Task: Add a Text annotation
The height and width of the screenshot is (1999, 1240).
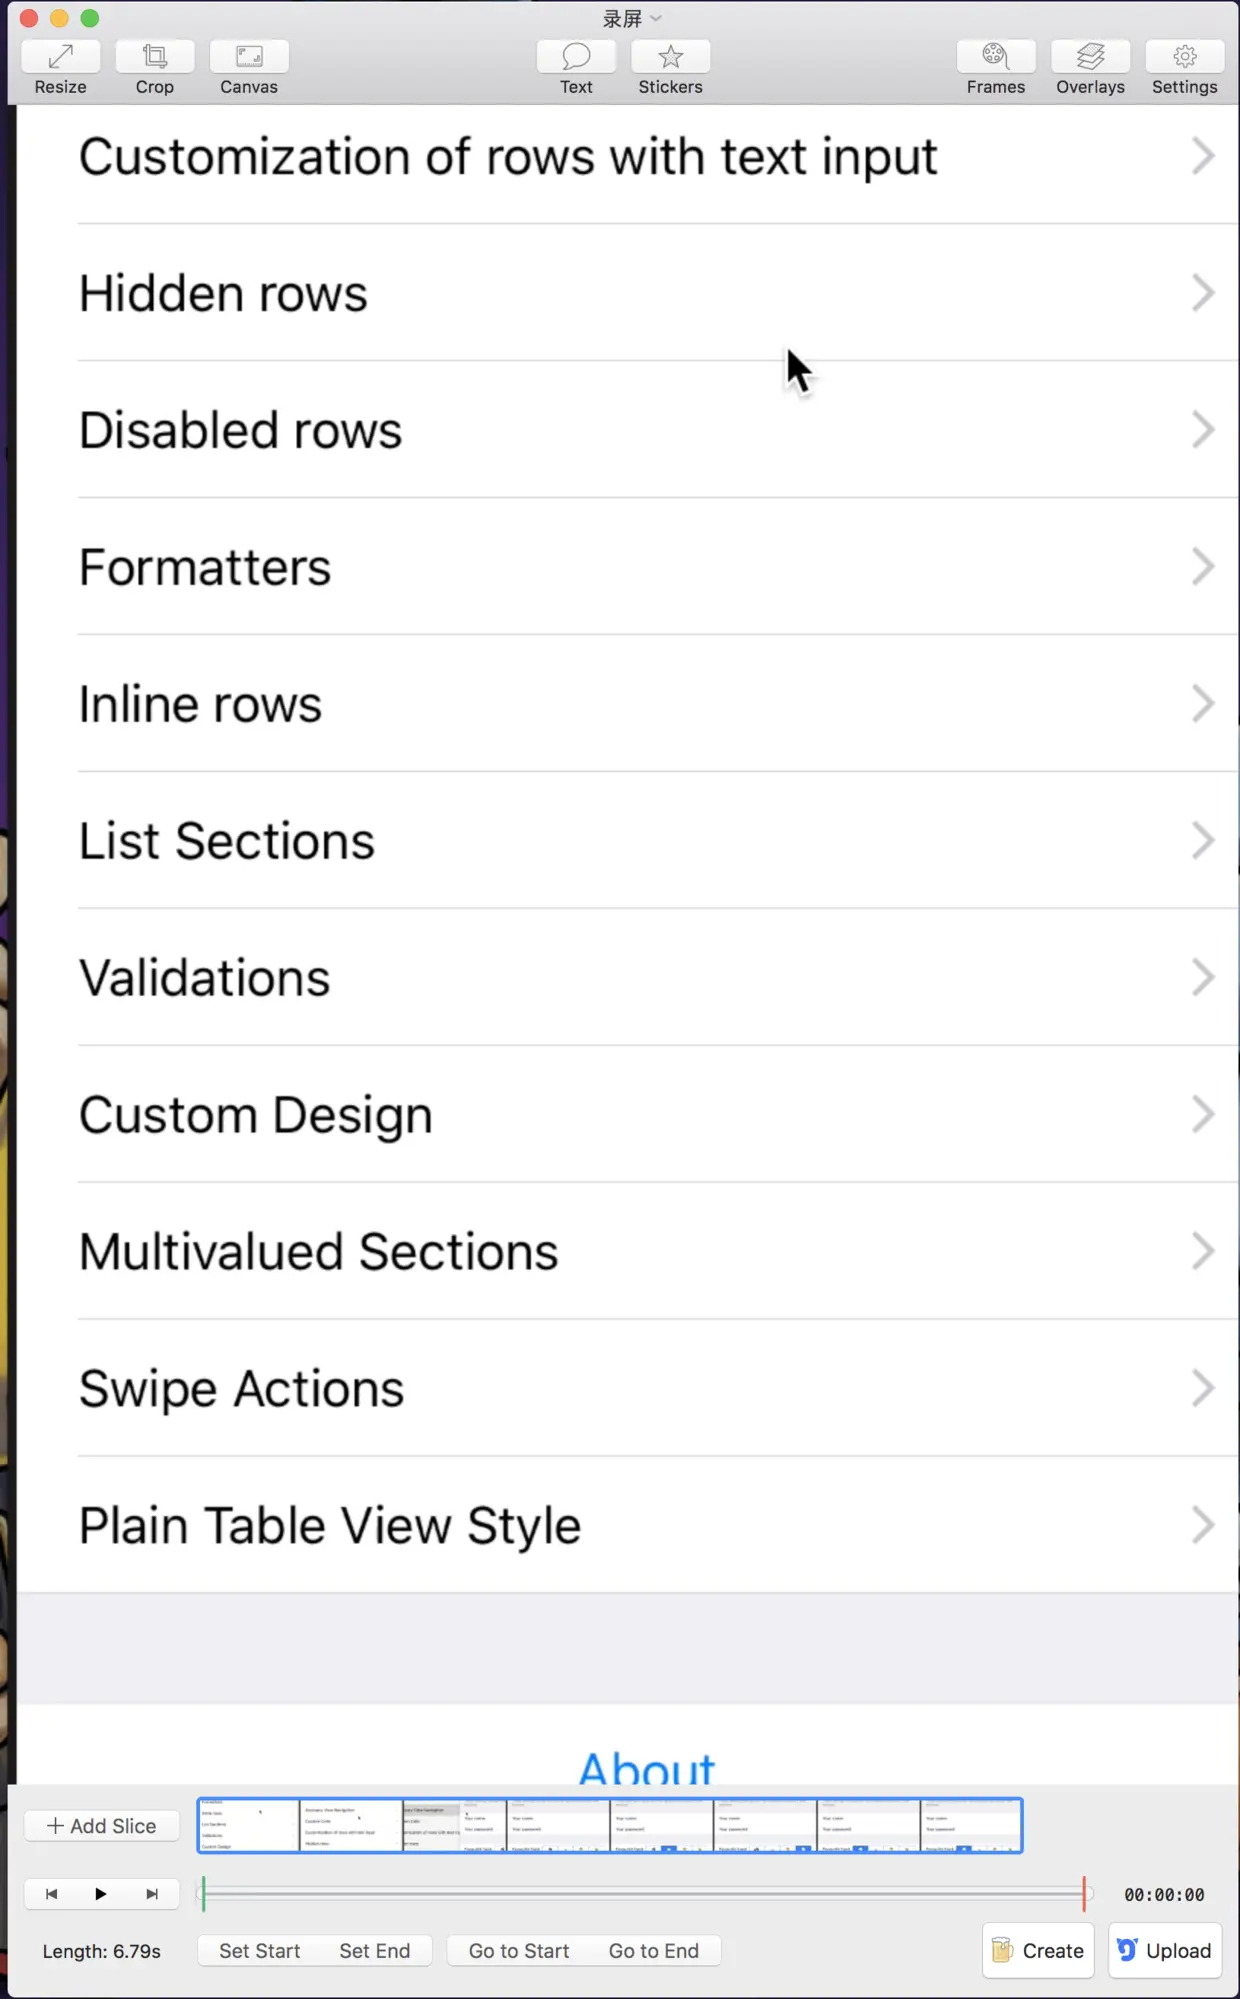Action: click(576, 57)
